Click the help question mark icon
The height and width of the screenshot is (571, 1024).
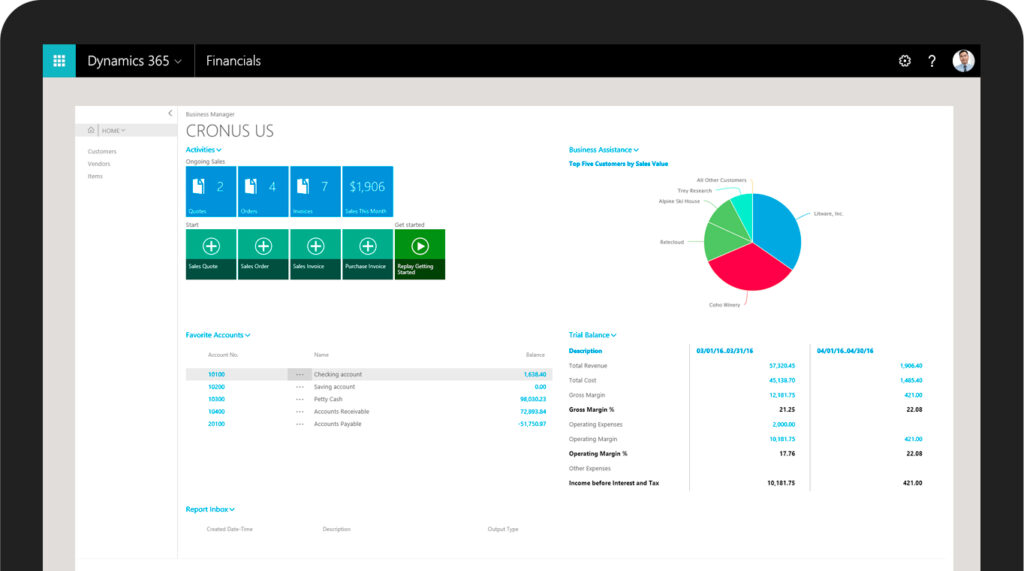tap(932, 61)
